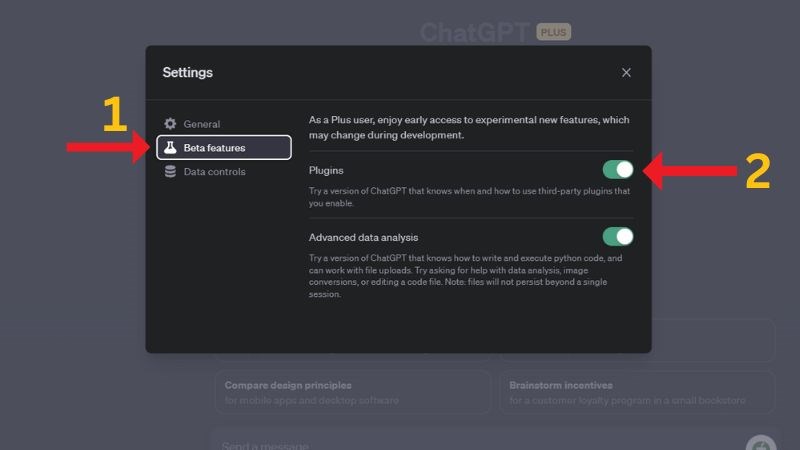Select the Beta features tab
The image size is (800, 450).
pos(224,147)
